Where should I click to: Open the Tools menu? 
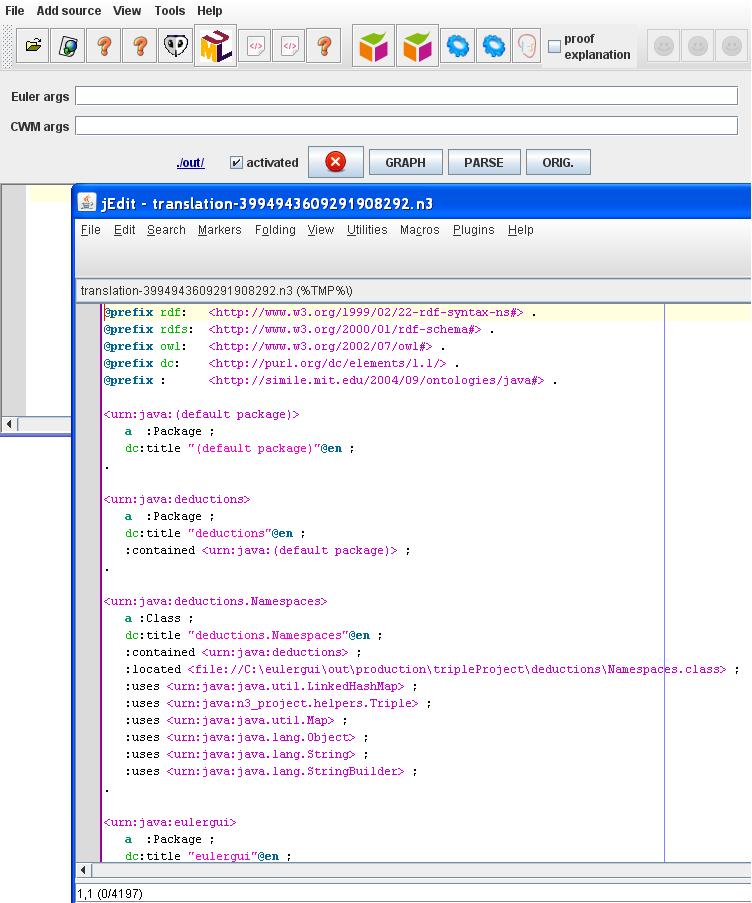(x=169, y=10)
